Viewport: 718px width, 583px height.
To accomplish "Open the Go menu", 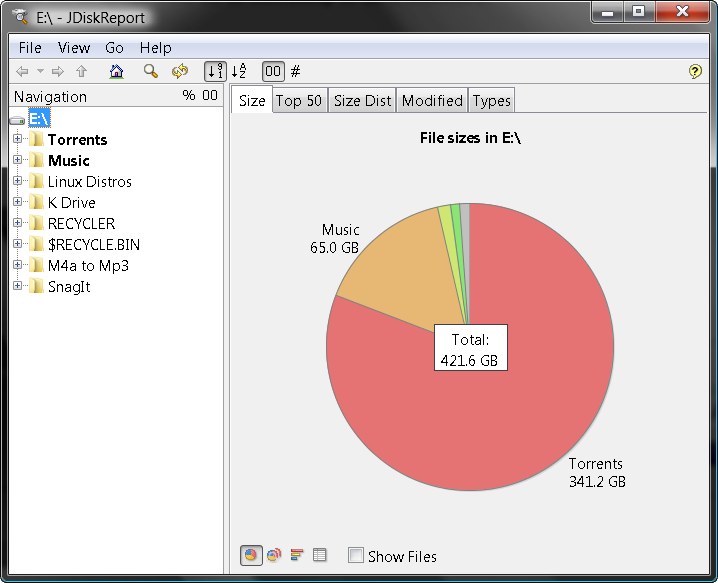I will coord(114,48).
